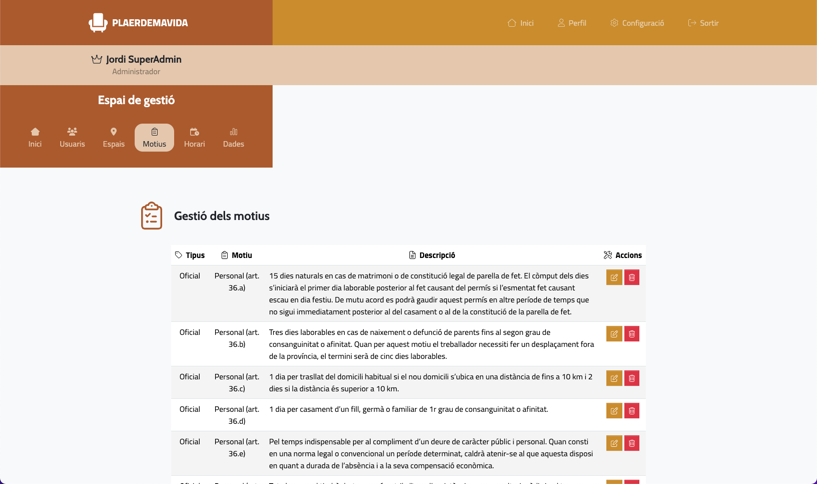Edit the Personal (art. 36.a) motiu

pyautogui.click(x=614, y=277)
